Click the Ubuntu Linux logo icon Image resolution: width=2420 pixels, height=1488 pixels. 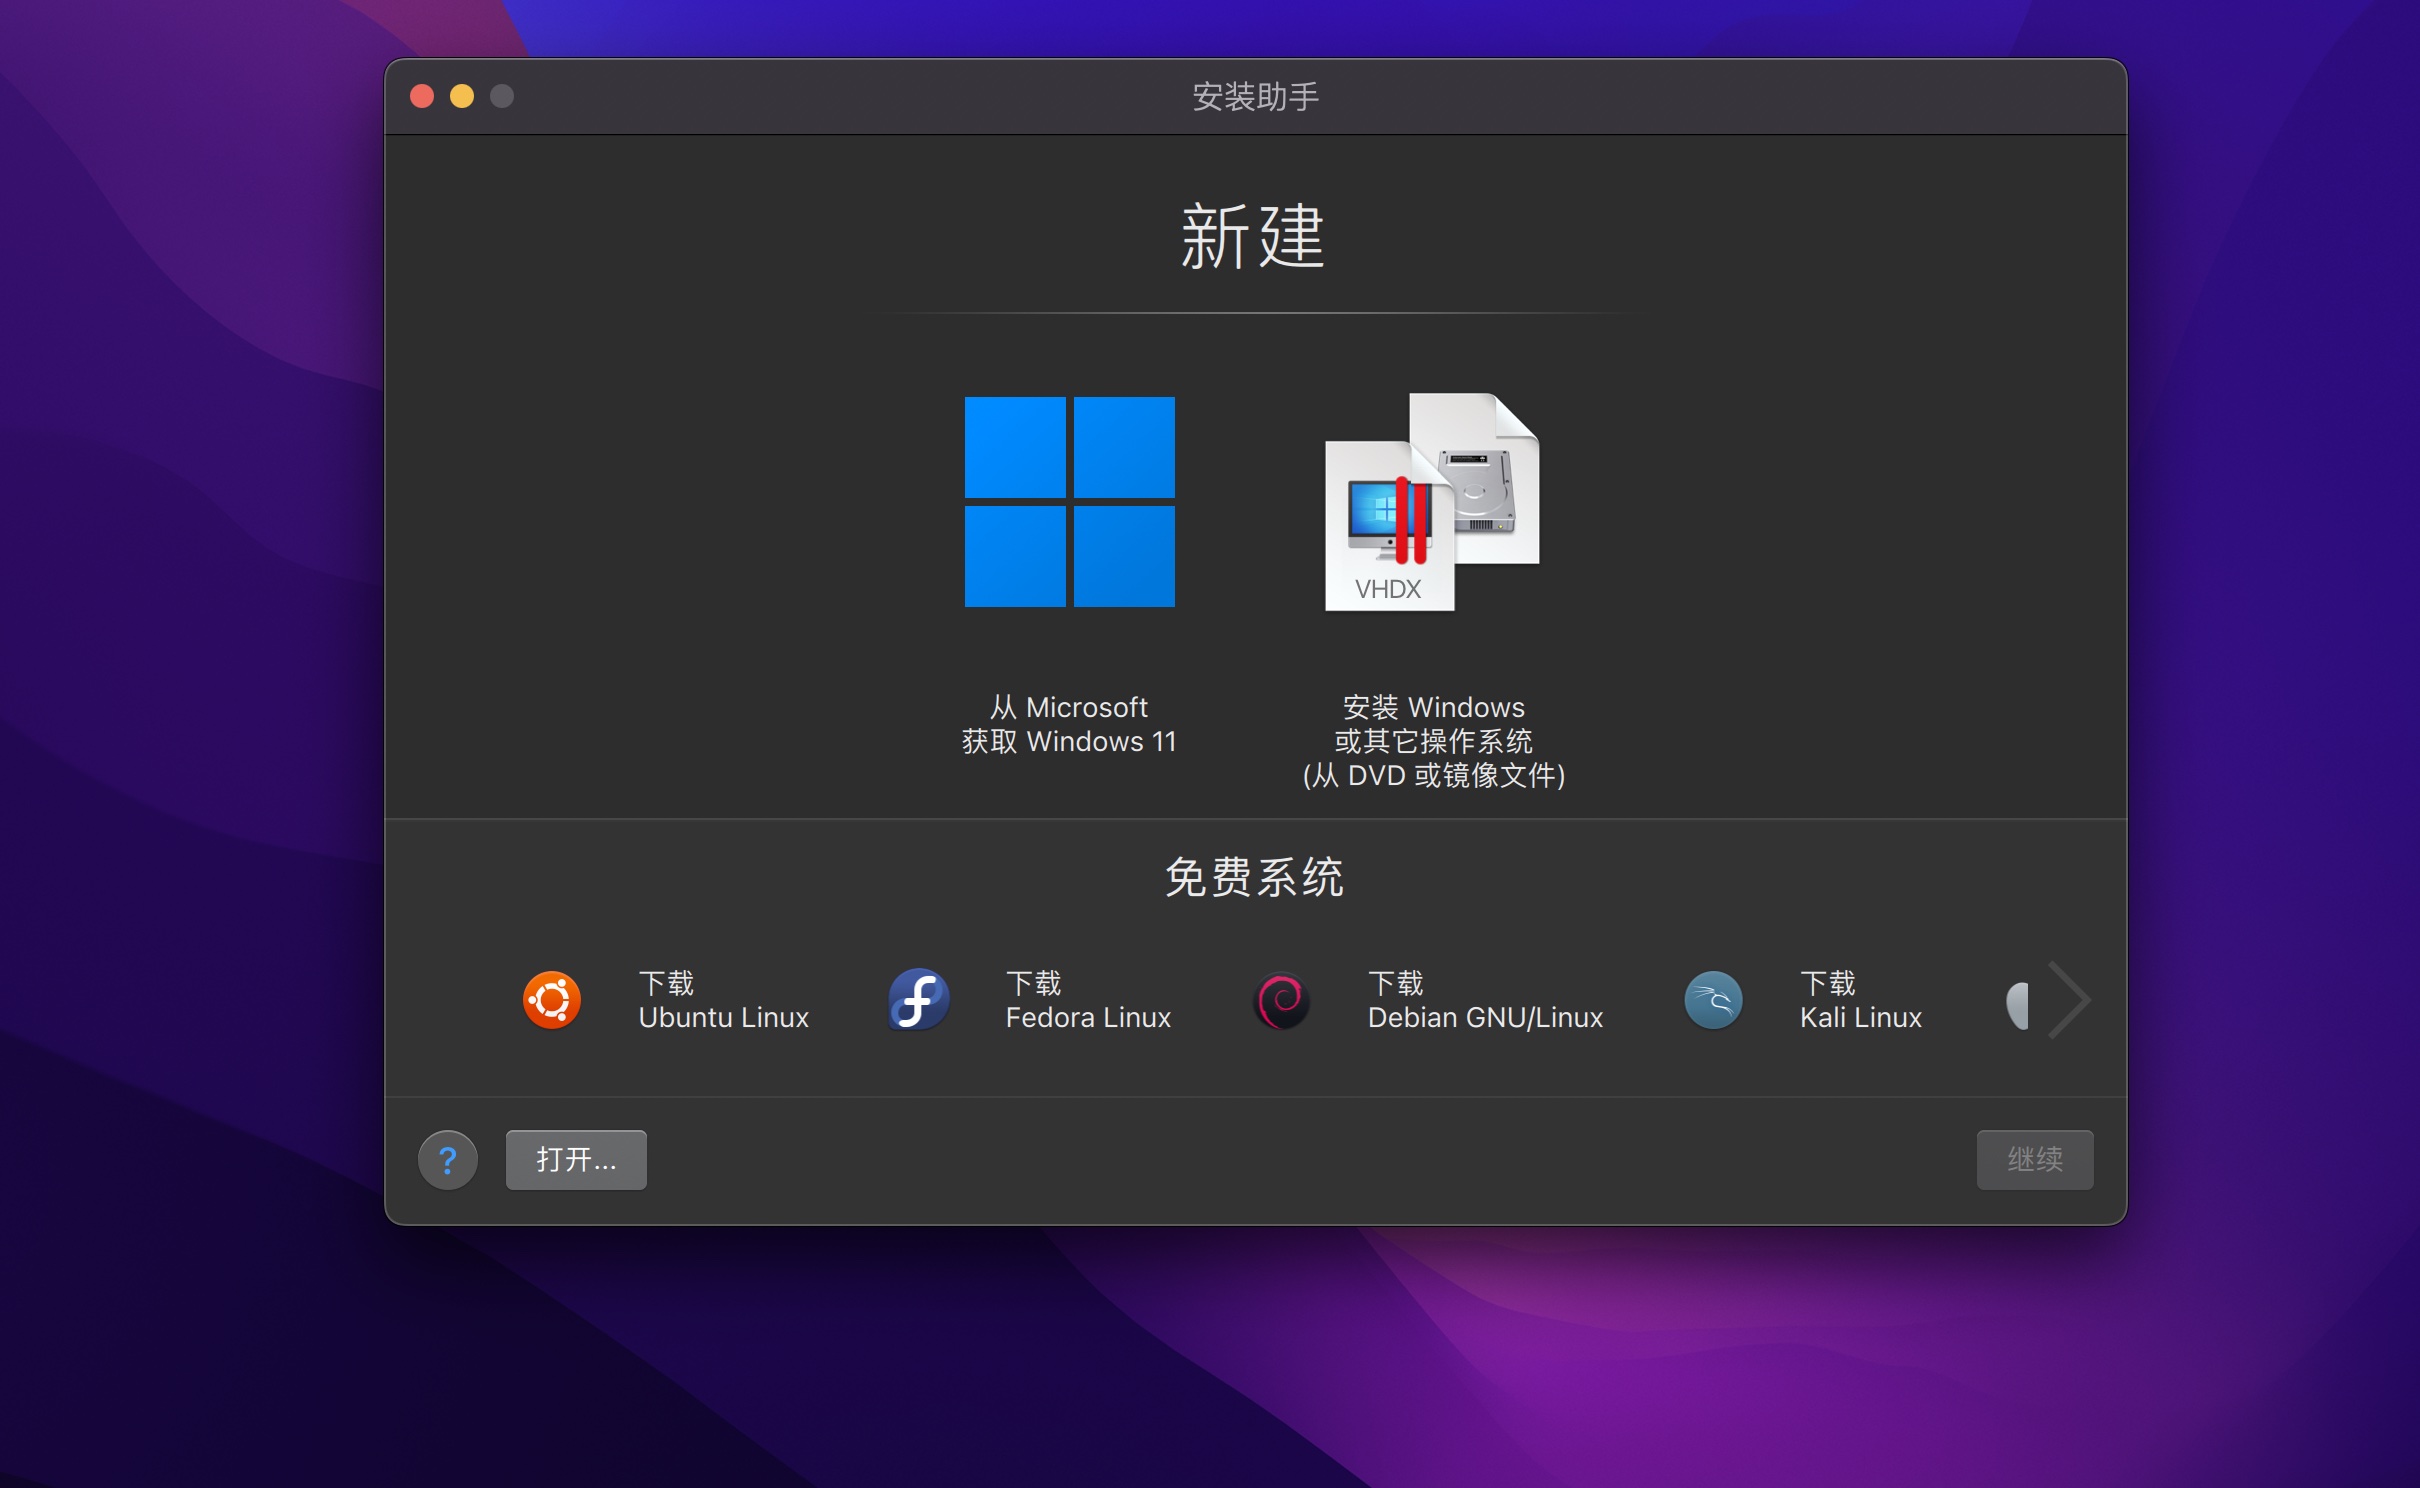(552, 1000)
